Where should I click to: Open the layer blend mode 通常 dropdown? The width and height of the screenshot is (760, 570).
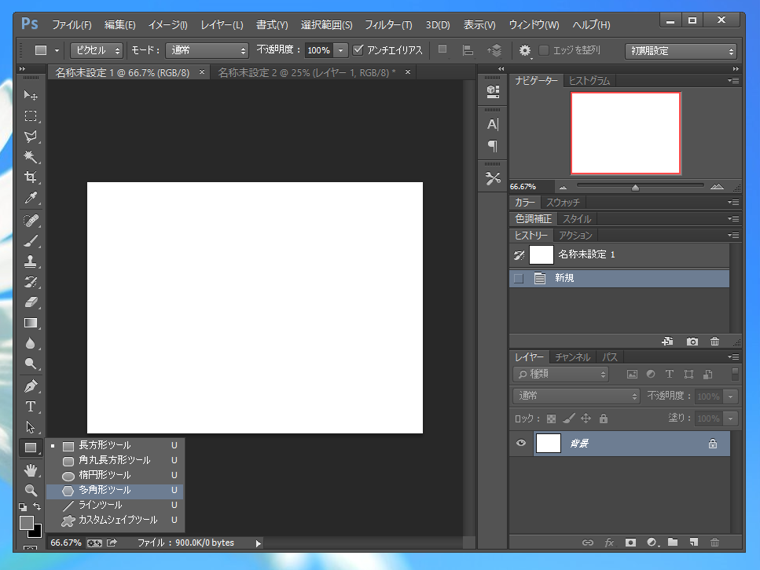pyautogui.click(x=576, y=396)
